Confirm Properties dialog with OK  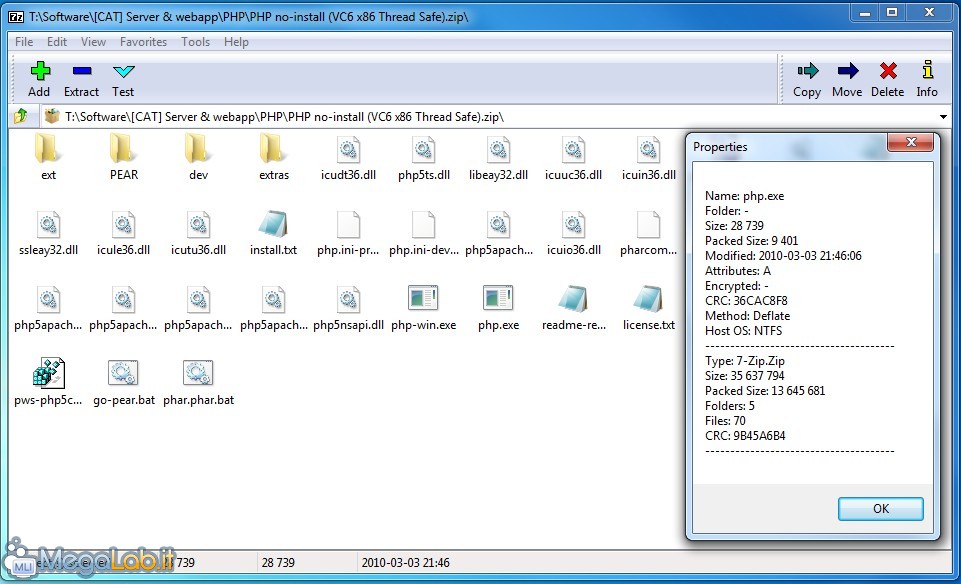[881, 509]
